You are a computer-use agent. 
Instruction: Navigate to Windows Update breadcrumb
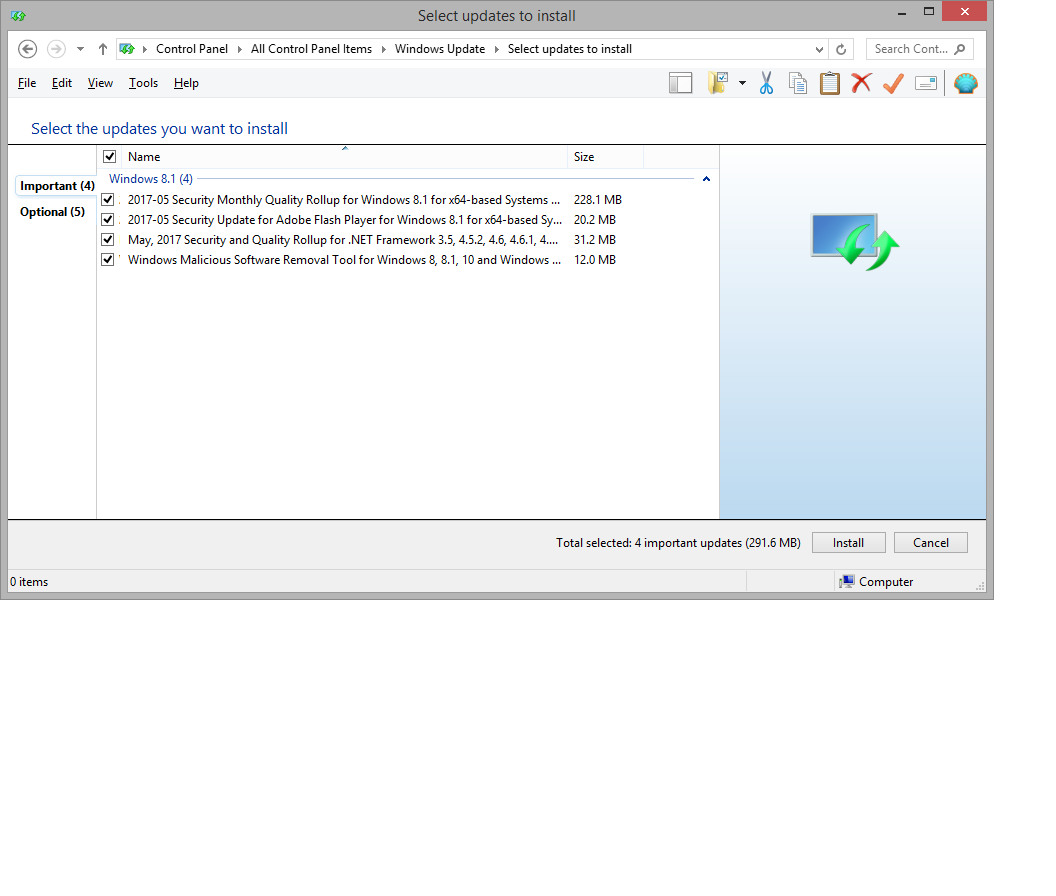440,49
